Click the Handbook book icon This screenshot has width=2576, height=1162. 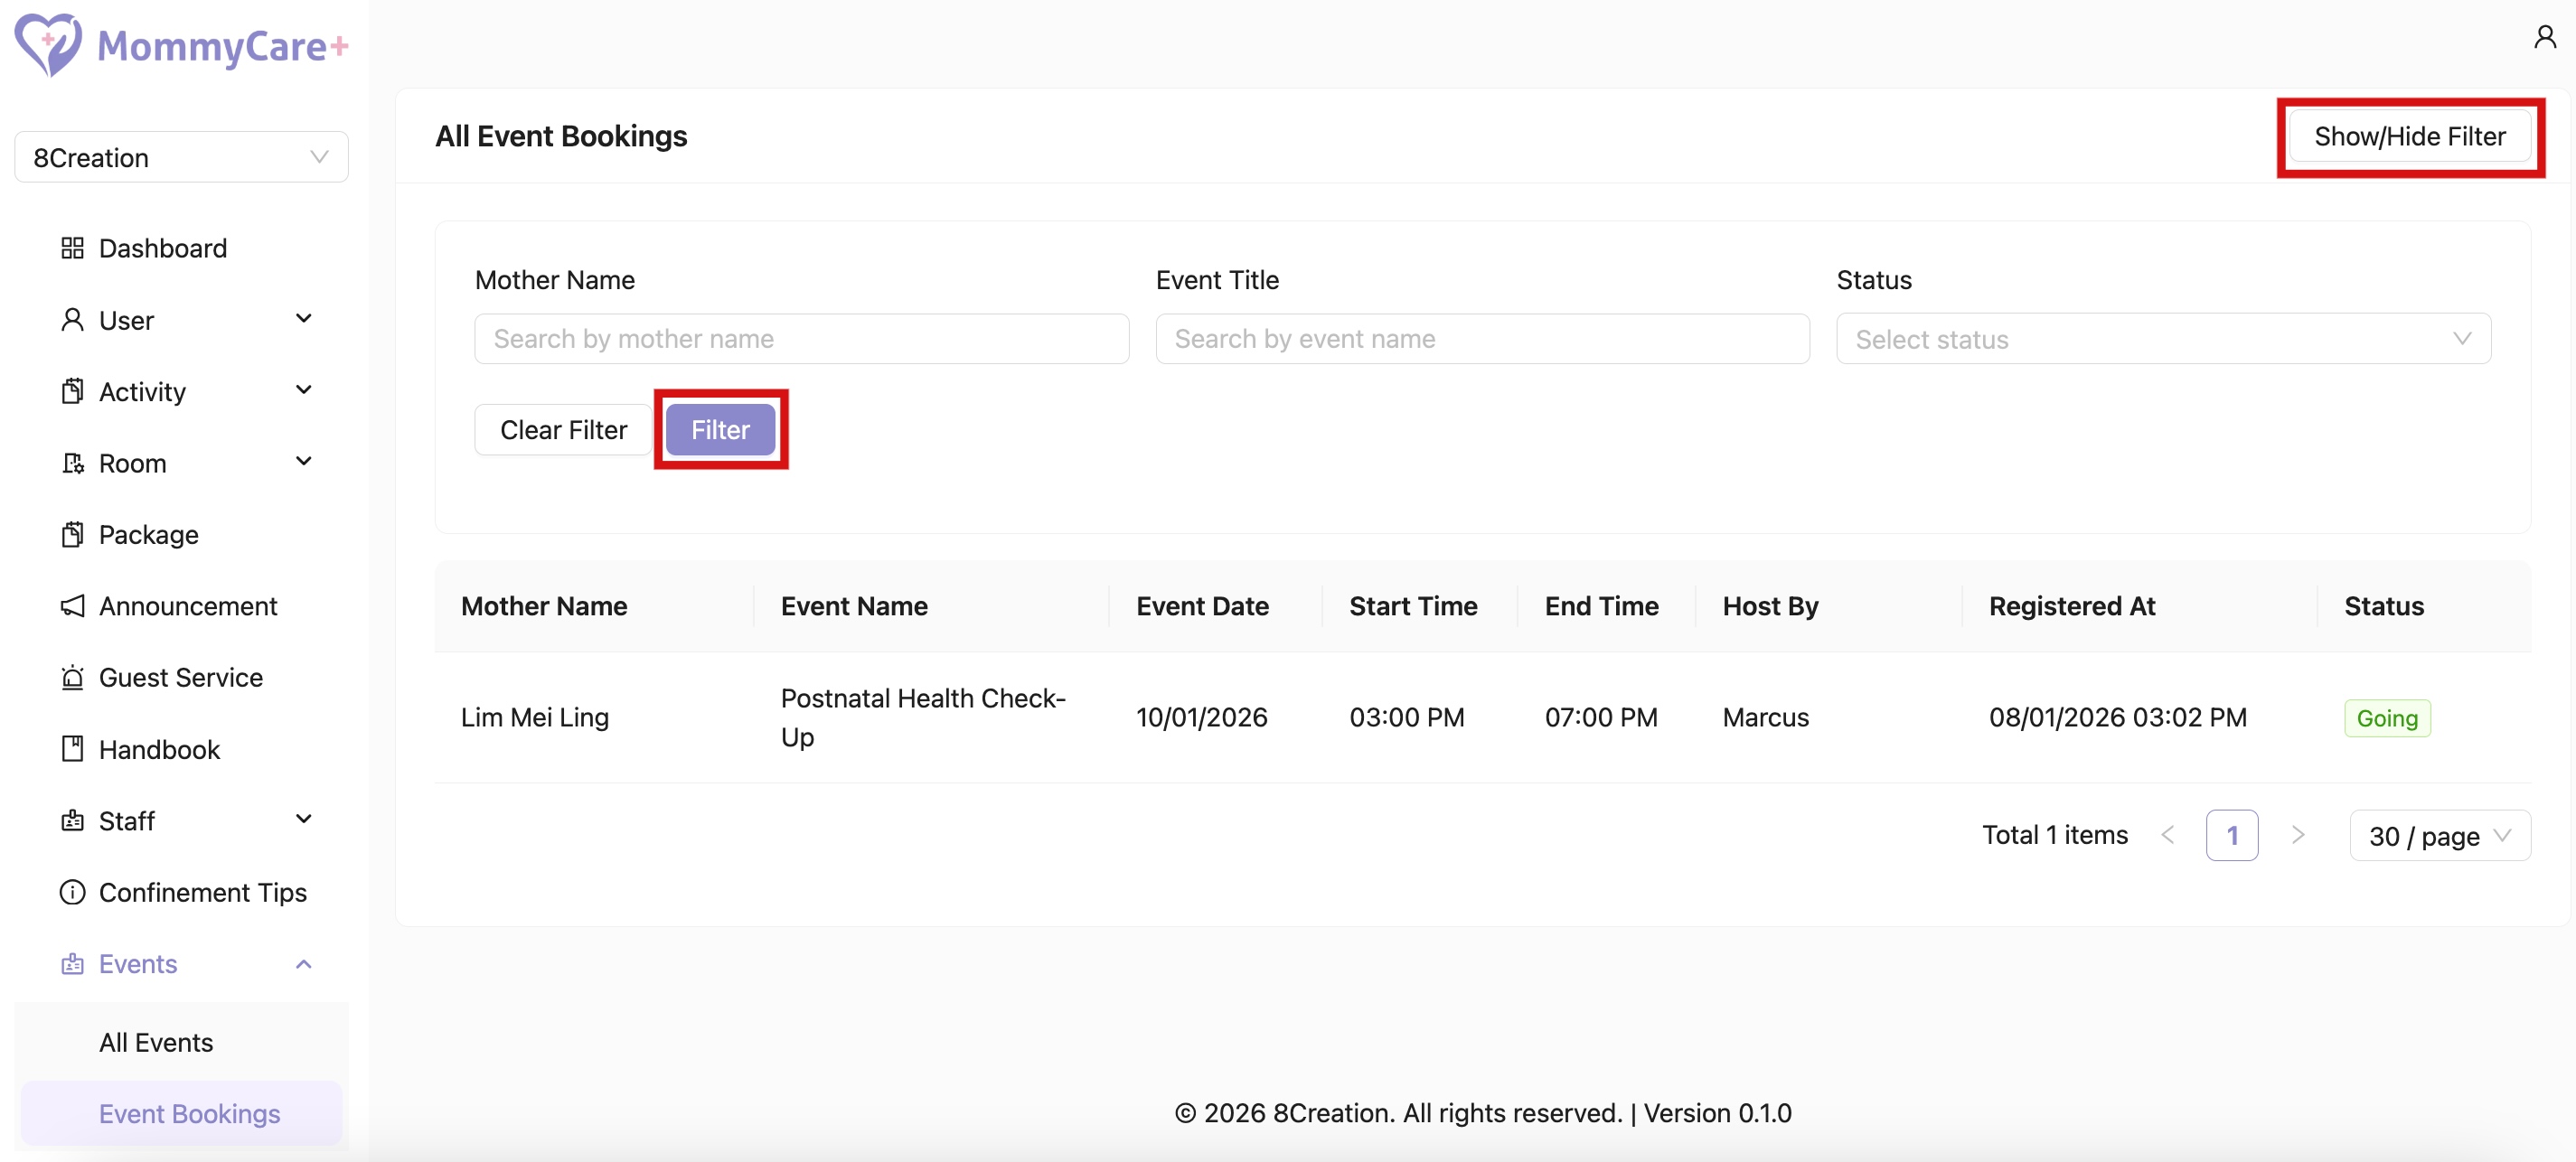click(72, 749)
